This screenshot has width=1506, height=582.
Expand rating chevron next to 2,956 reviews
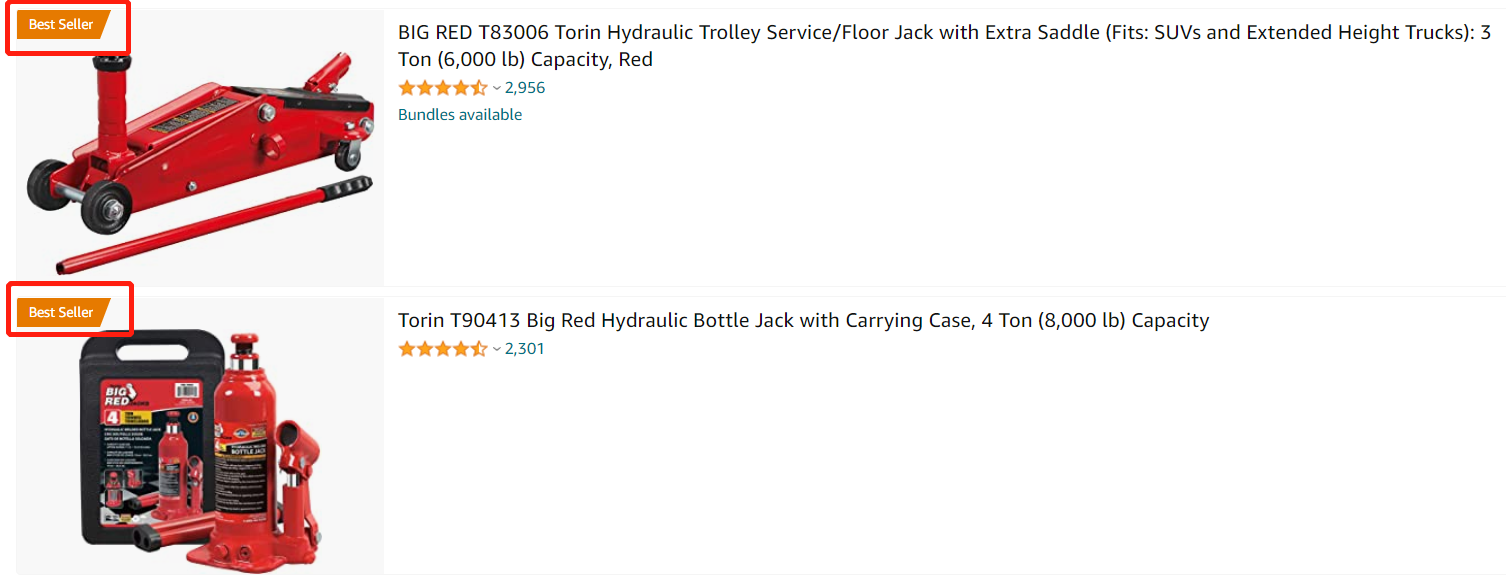coord(497,88)
